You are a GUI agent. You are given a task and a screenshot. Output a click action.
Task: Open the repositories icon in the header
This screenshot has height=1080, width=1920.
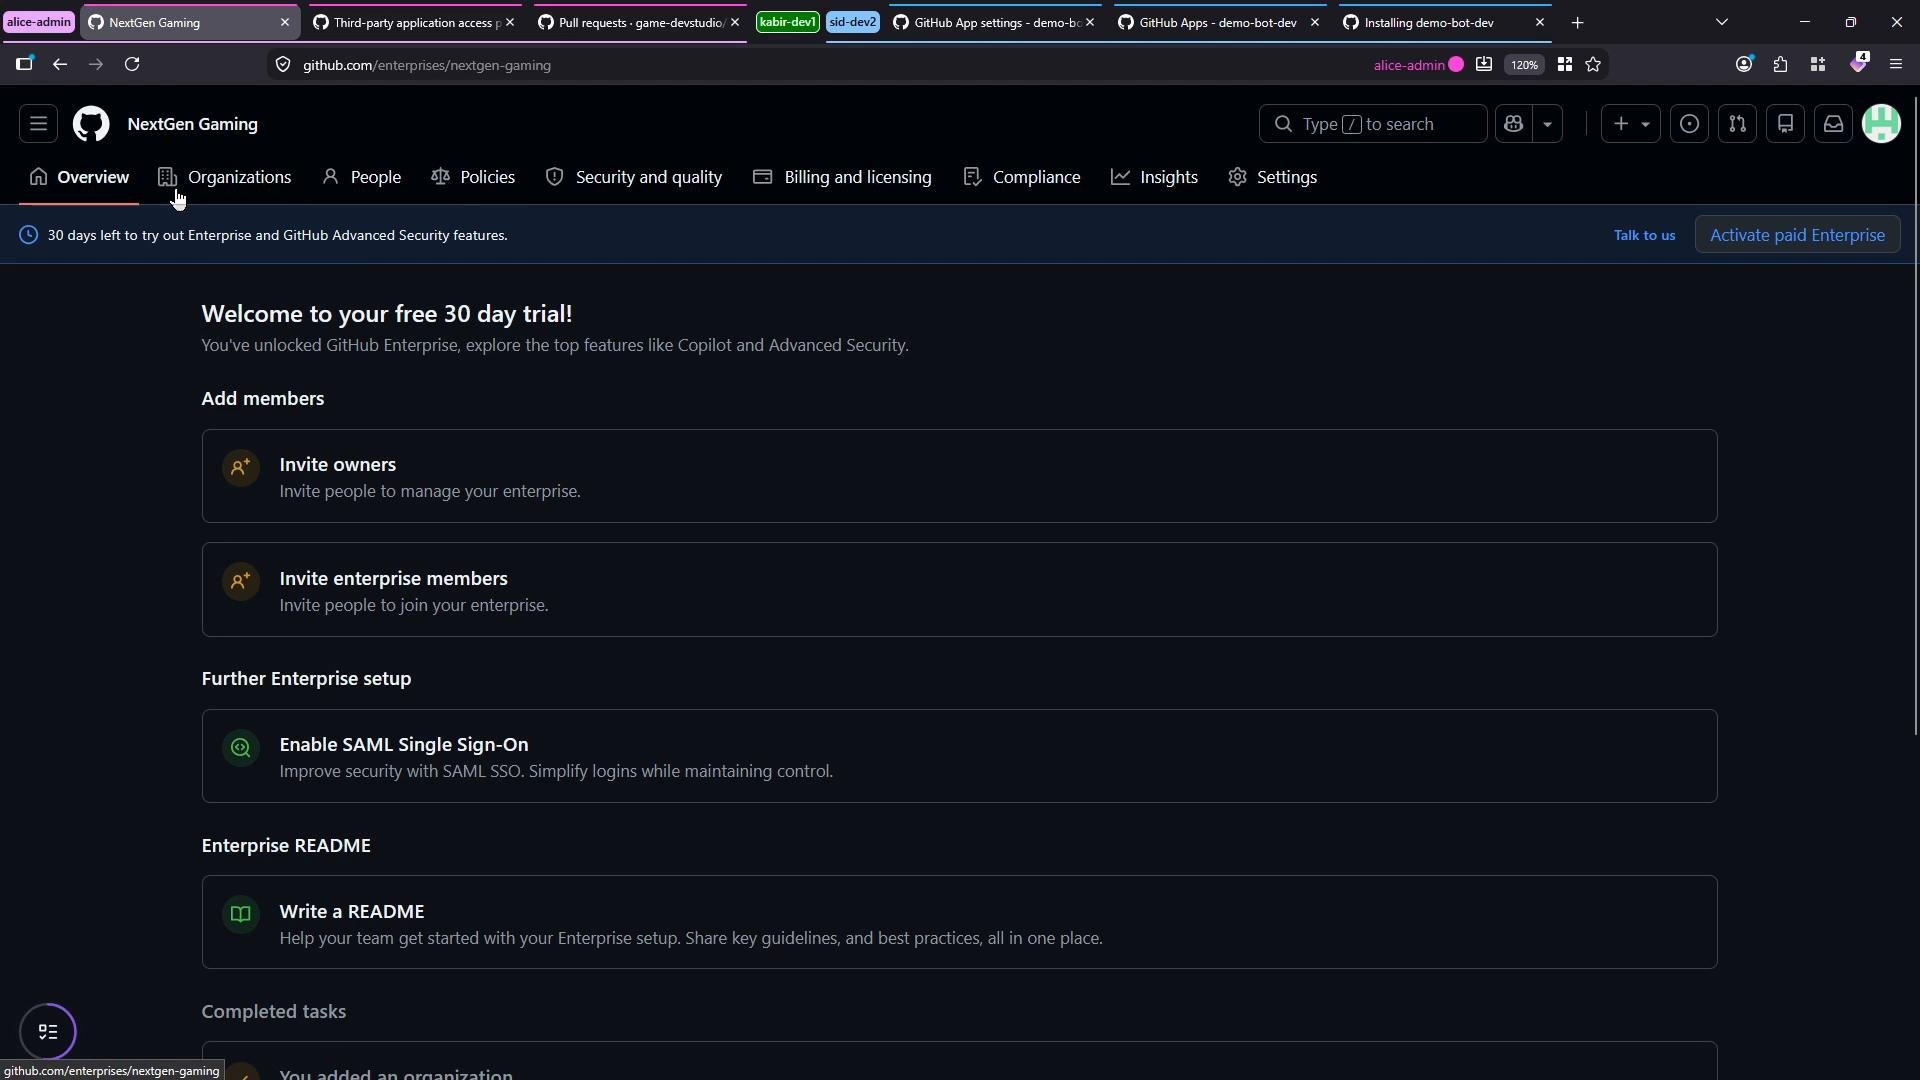(1785, 124)
